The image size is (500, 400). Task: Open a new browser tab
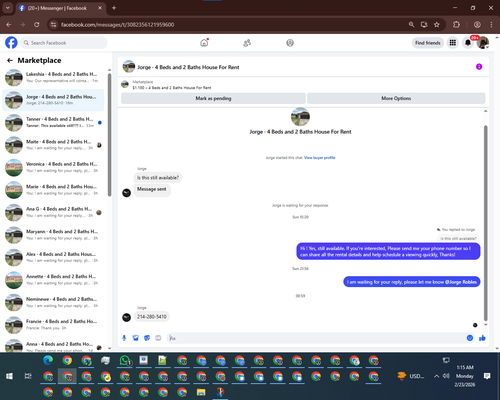point(114,8)
